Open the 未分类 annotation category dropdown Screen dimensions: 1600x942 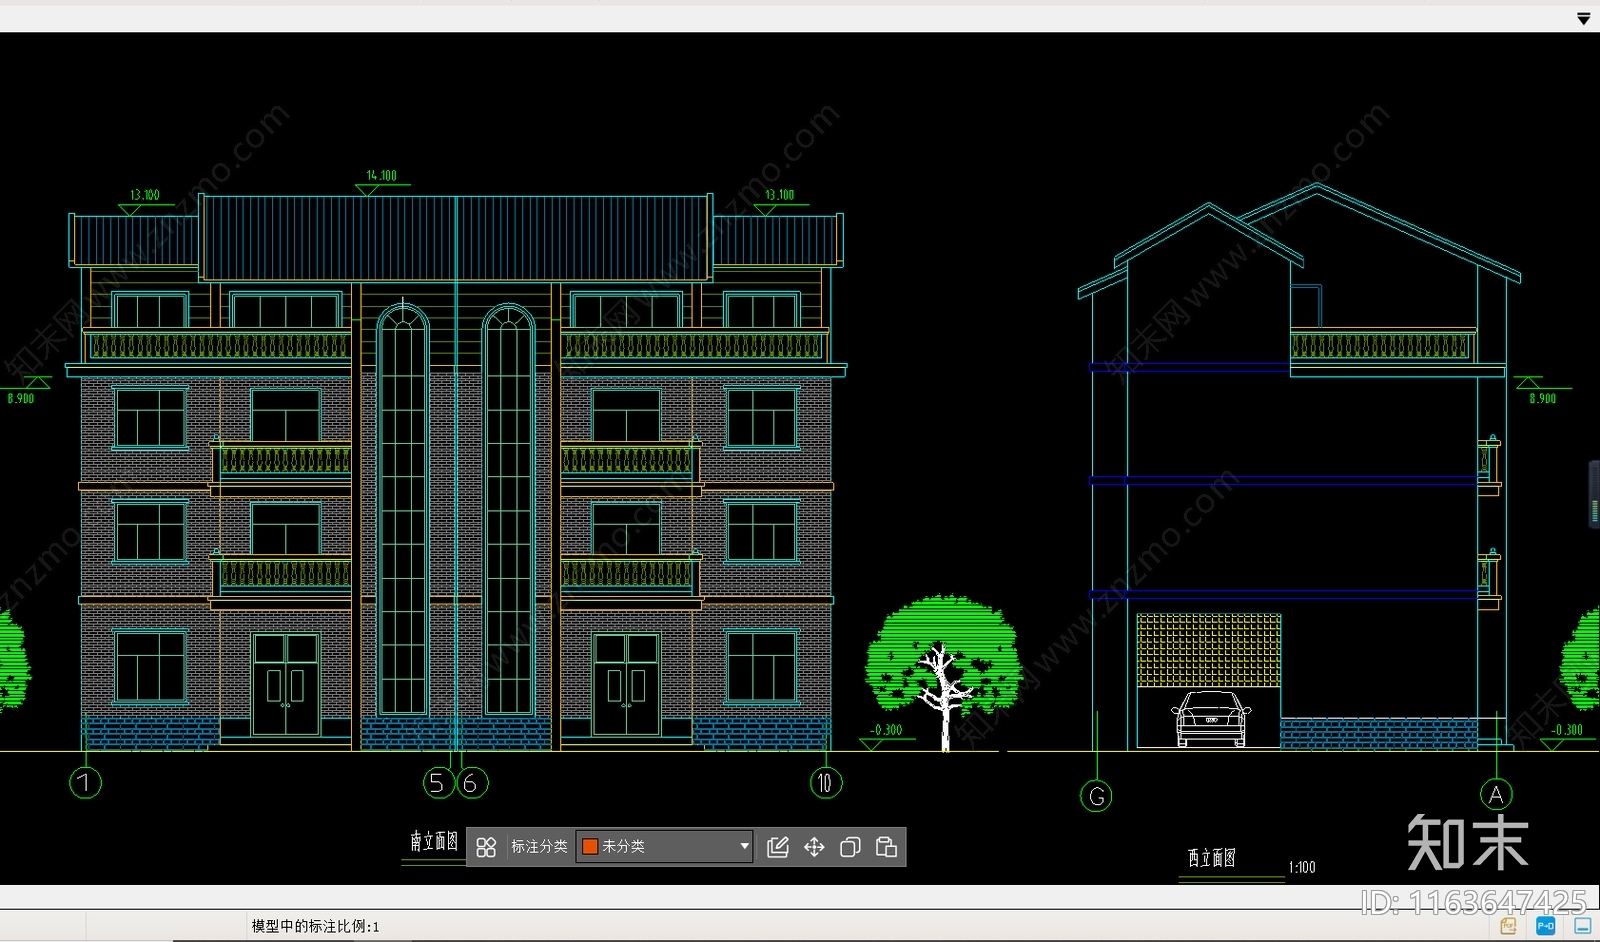pos(665,846)
